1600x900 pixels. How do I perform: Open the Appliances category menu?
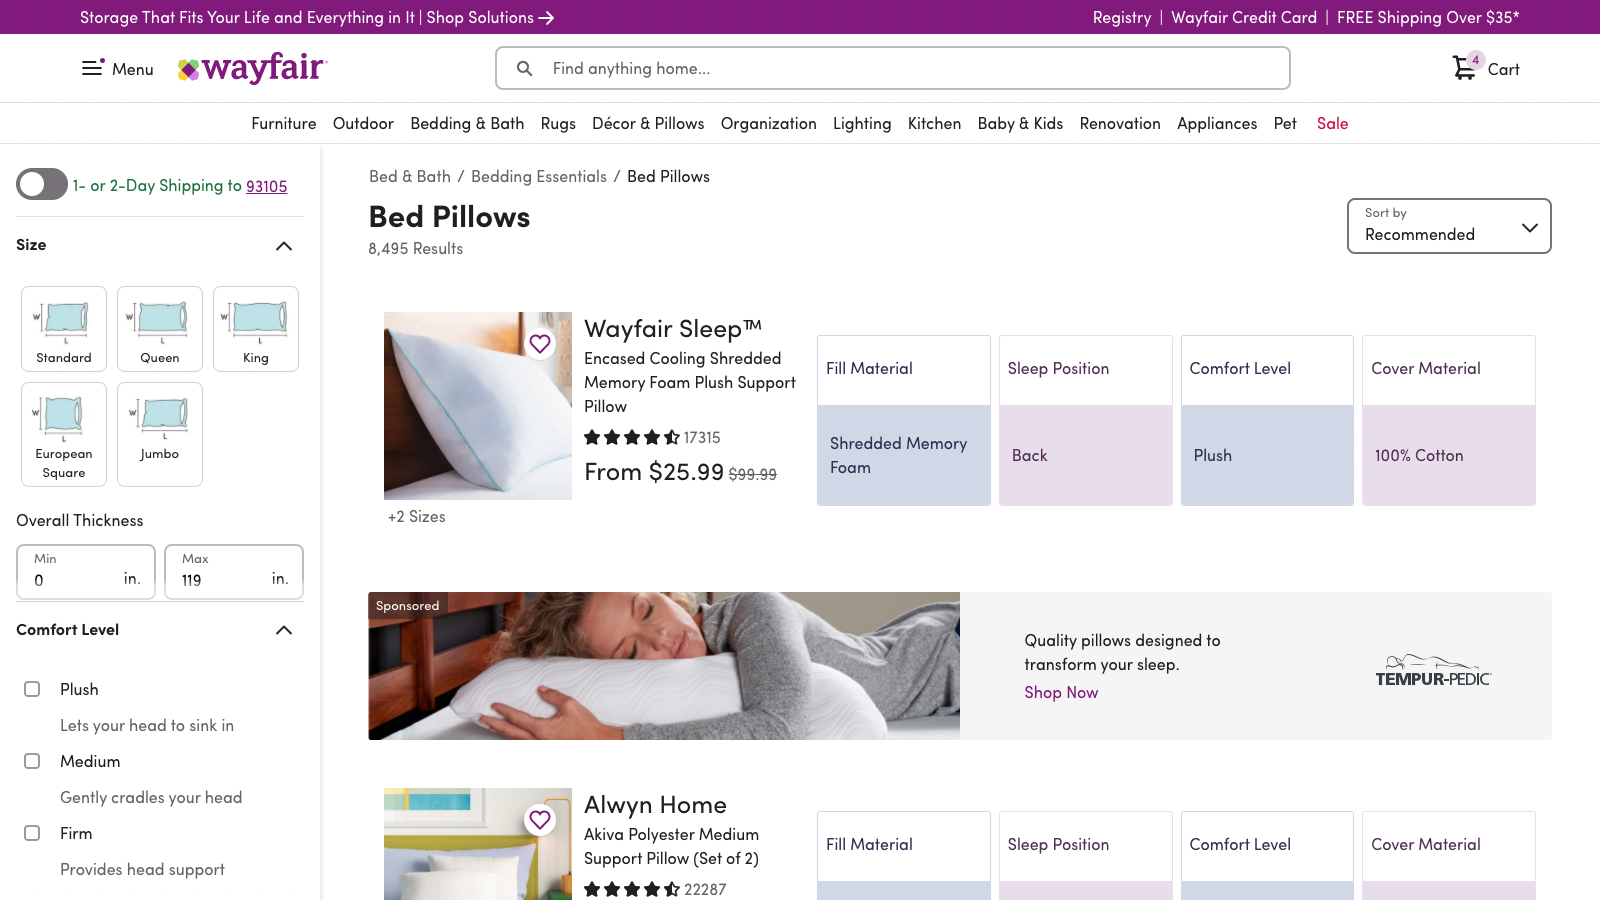point(1217,123)
